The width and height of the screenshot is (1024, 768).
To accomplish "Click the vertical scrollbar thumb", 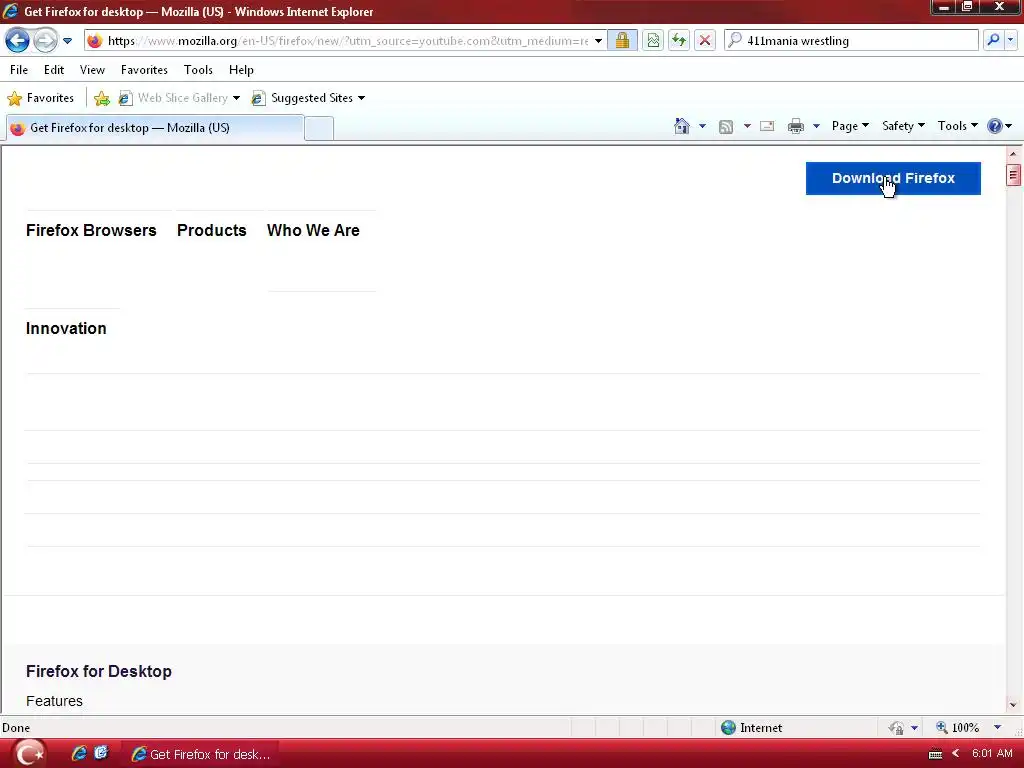I will (x=1013, y=174).
